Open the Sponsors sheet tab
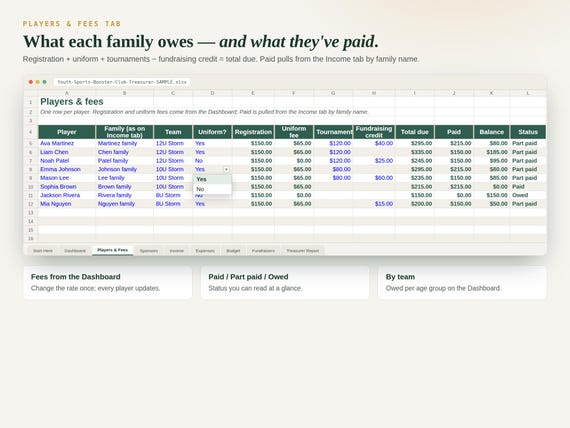The height and width of the screenshot is (428, 570). tap(149, 251)
